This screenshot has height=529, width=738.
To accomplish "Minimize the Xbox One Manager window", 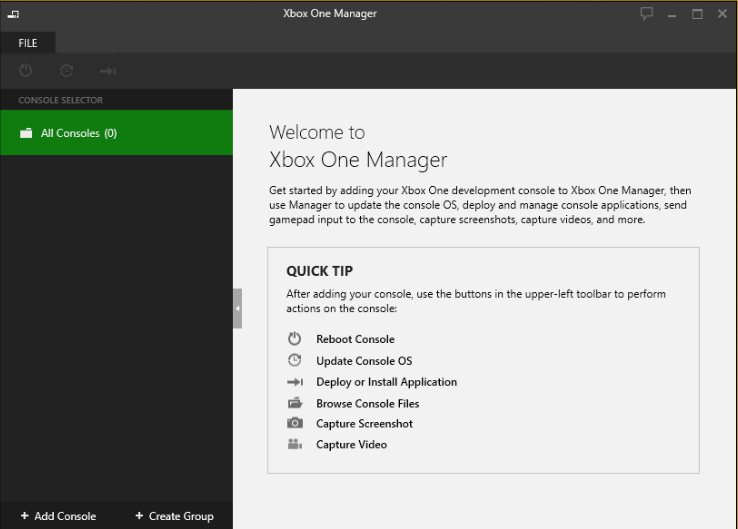I will 672,15.
